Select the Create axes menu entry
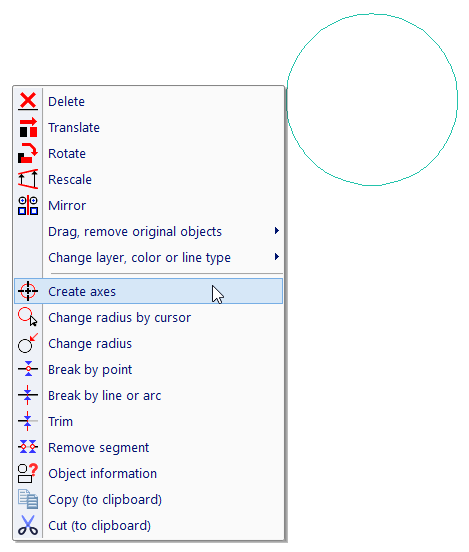The image size is (469, 552). 149,291
